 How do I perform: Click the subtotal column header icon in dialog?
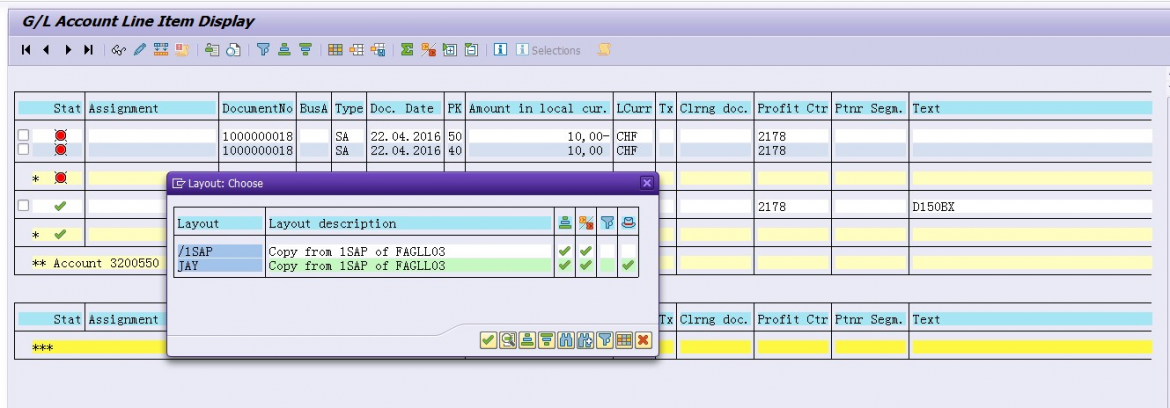(x=586, y=223)
